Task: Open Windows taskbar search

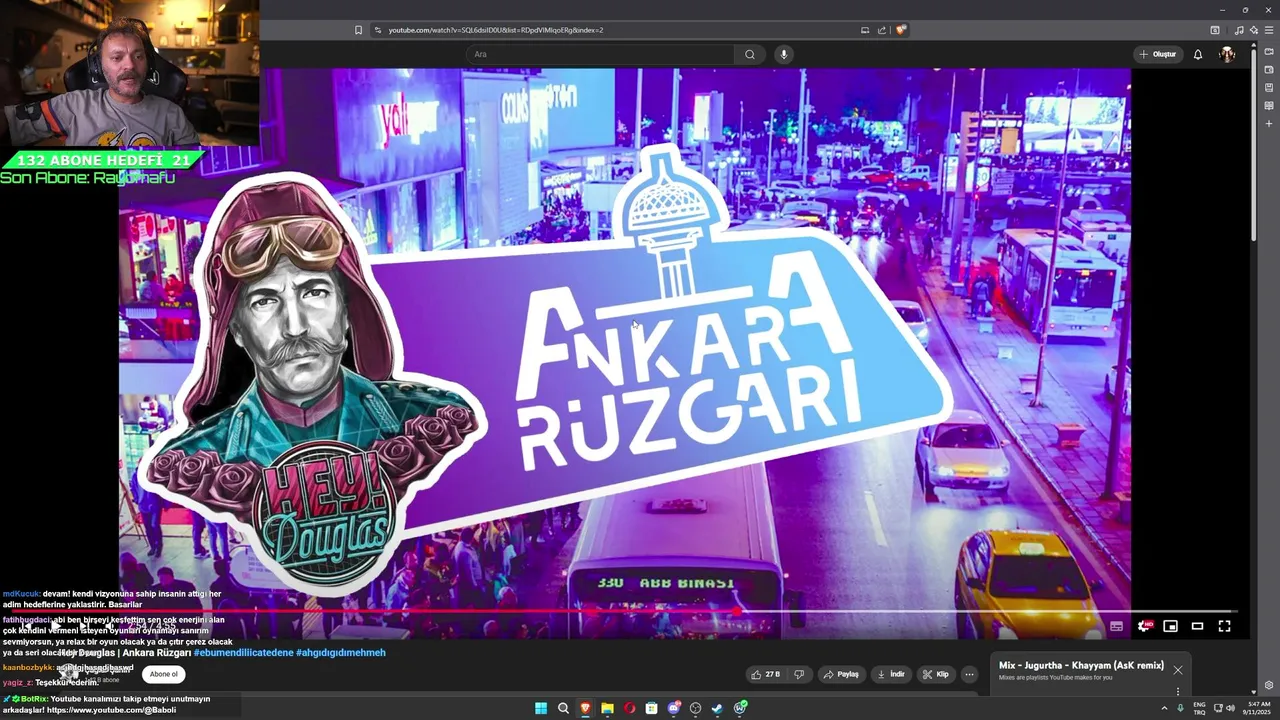Action: (563, 708)
